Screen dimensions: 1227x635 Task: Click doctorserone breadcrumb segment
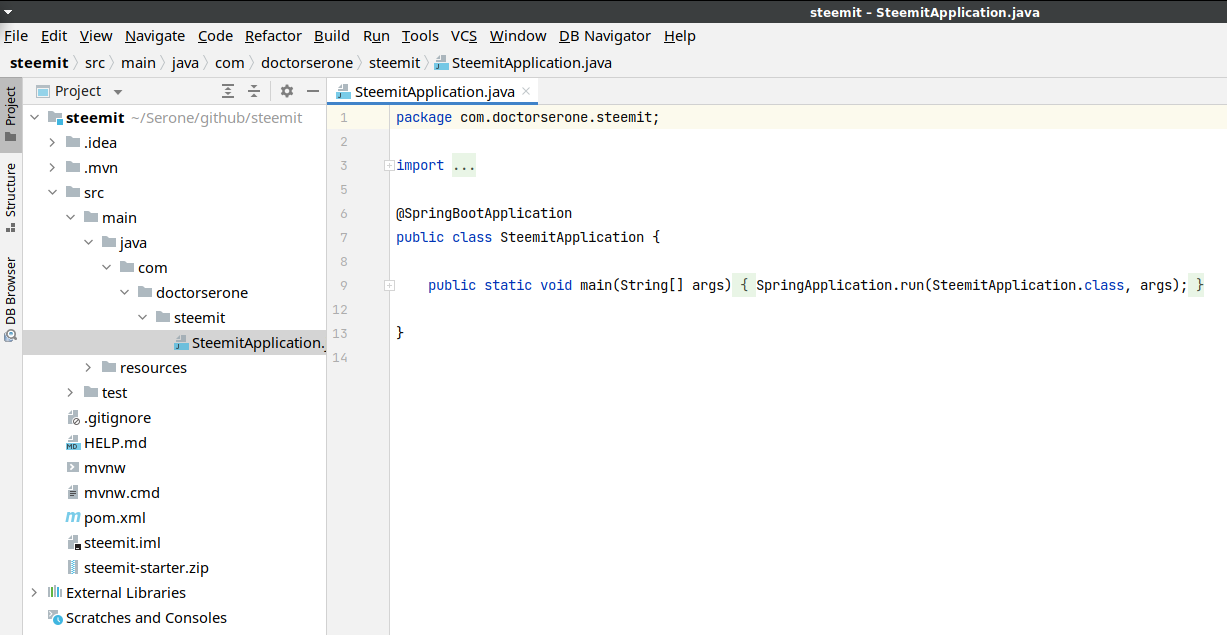[307, 63]
